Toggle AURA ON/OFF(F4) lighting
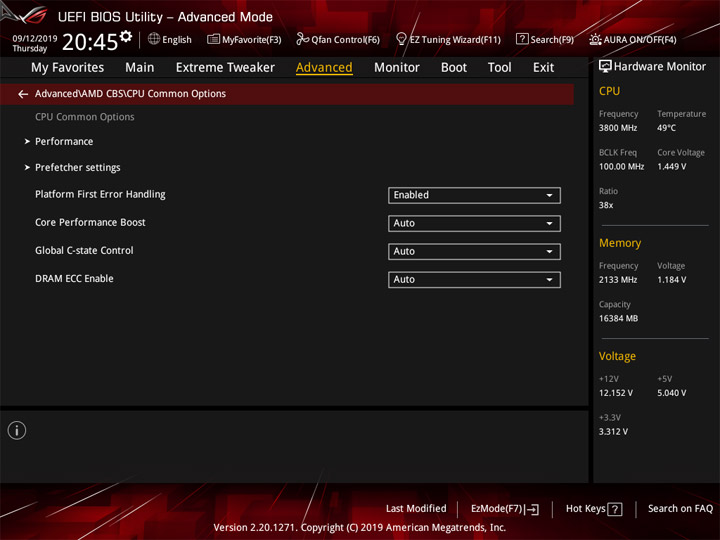The height and width of the screenshot is (540, 720). [633, 39]
